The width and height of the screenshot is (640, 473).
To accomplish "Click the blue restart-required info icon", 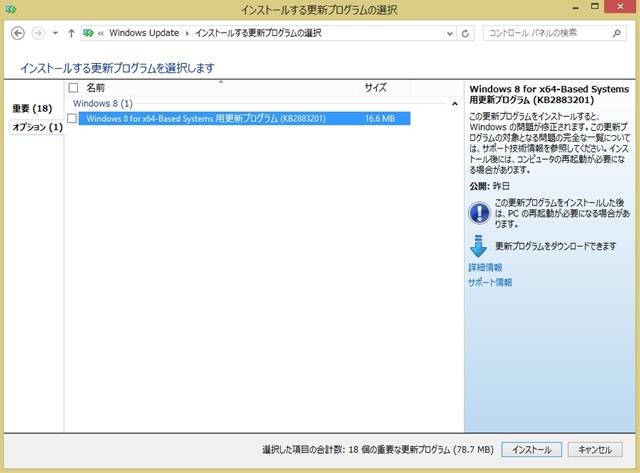I will click(479, 213).
